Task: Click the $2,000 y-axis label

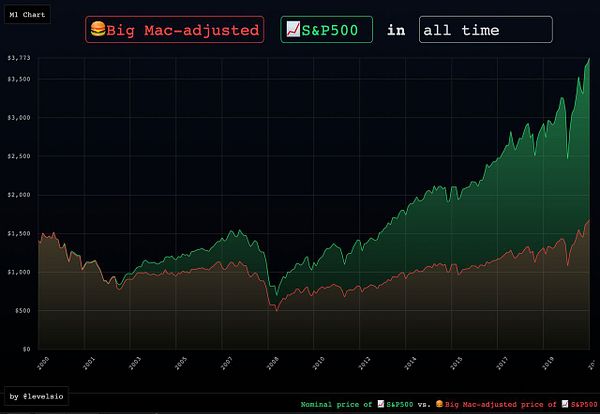Action: 19,195
